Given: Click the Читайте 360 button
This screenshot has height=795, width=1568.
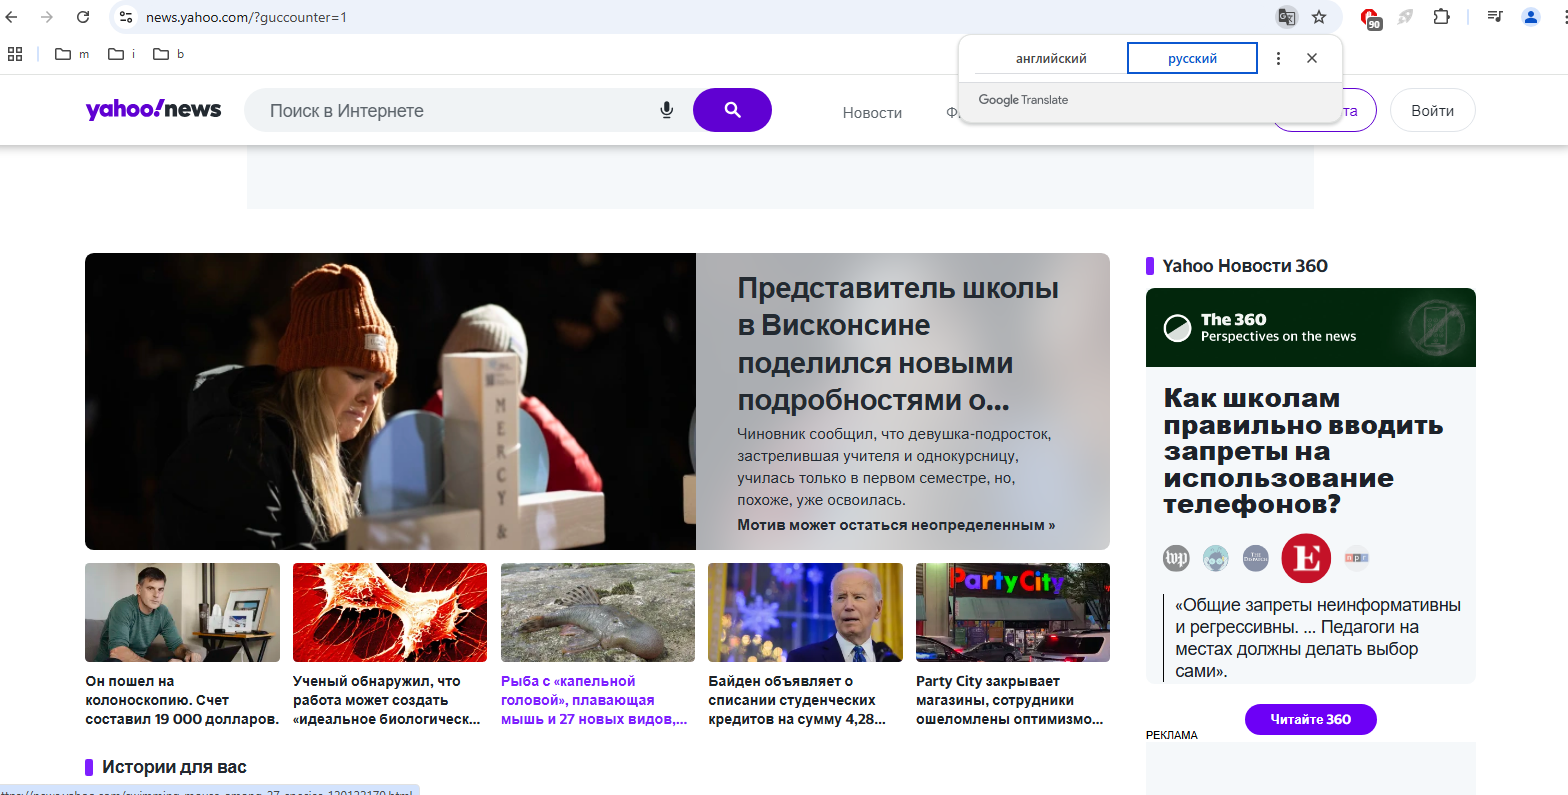Looking at the screenshot, I should [1310, 719].
